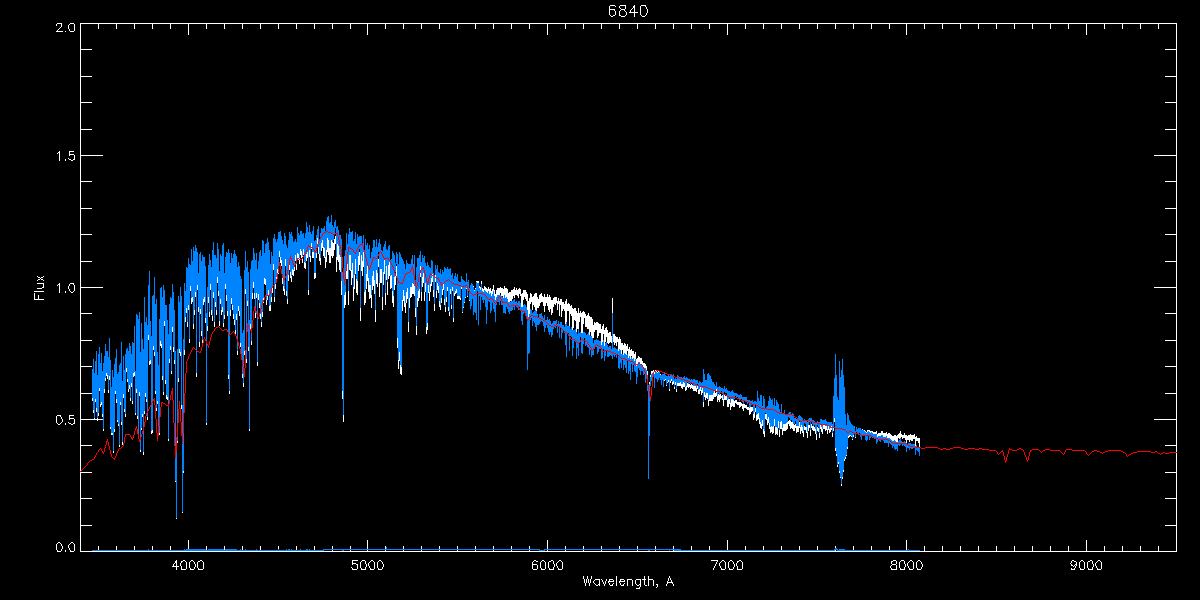Click the 0.0 flux tick label
This screenshot has width=1200, height=600.
point(66,548)
